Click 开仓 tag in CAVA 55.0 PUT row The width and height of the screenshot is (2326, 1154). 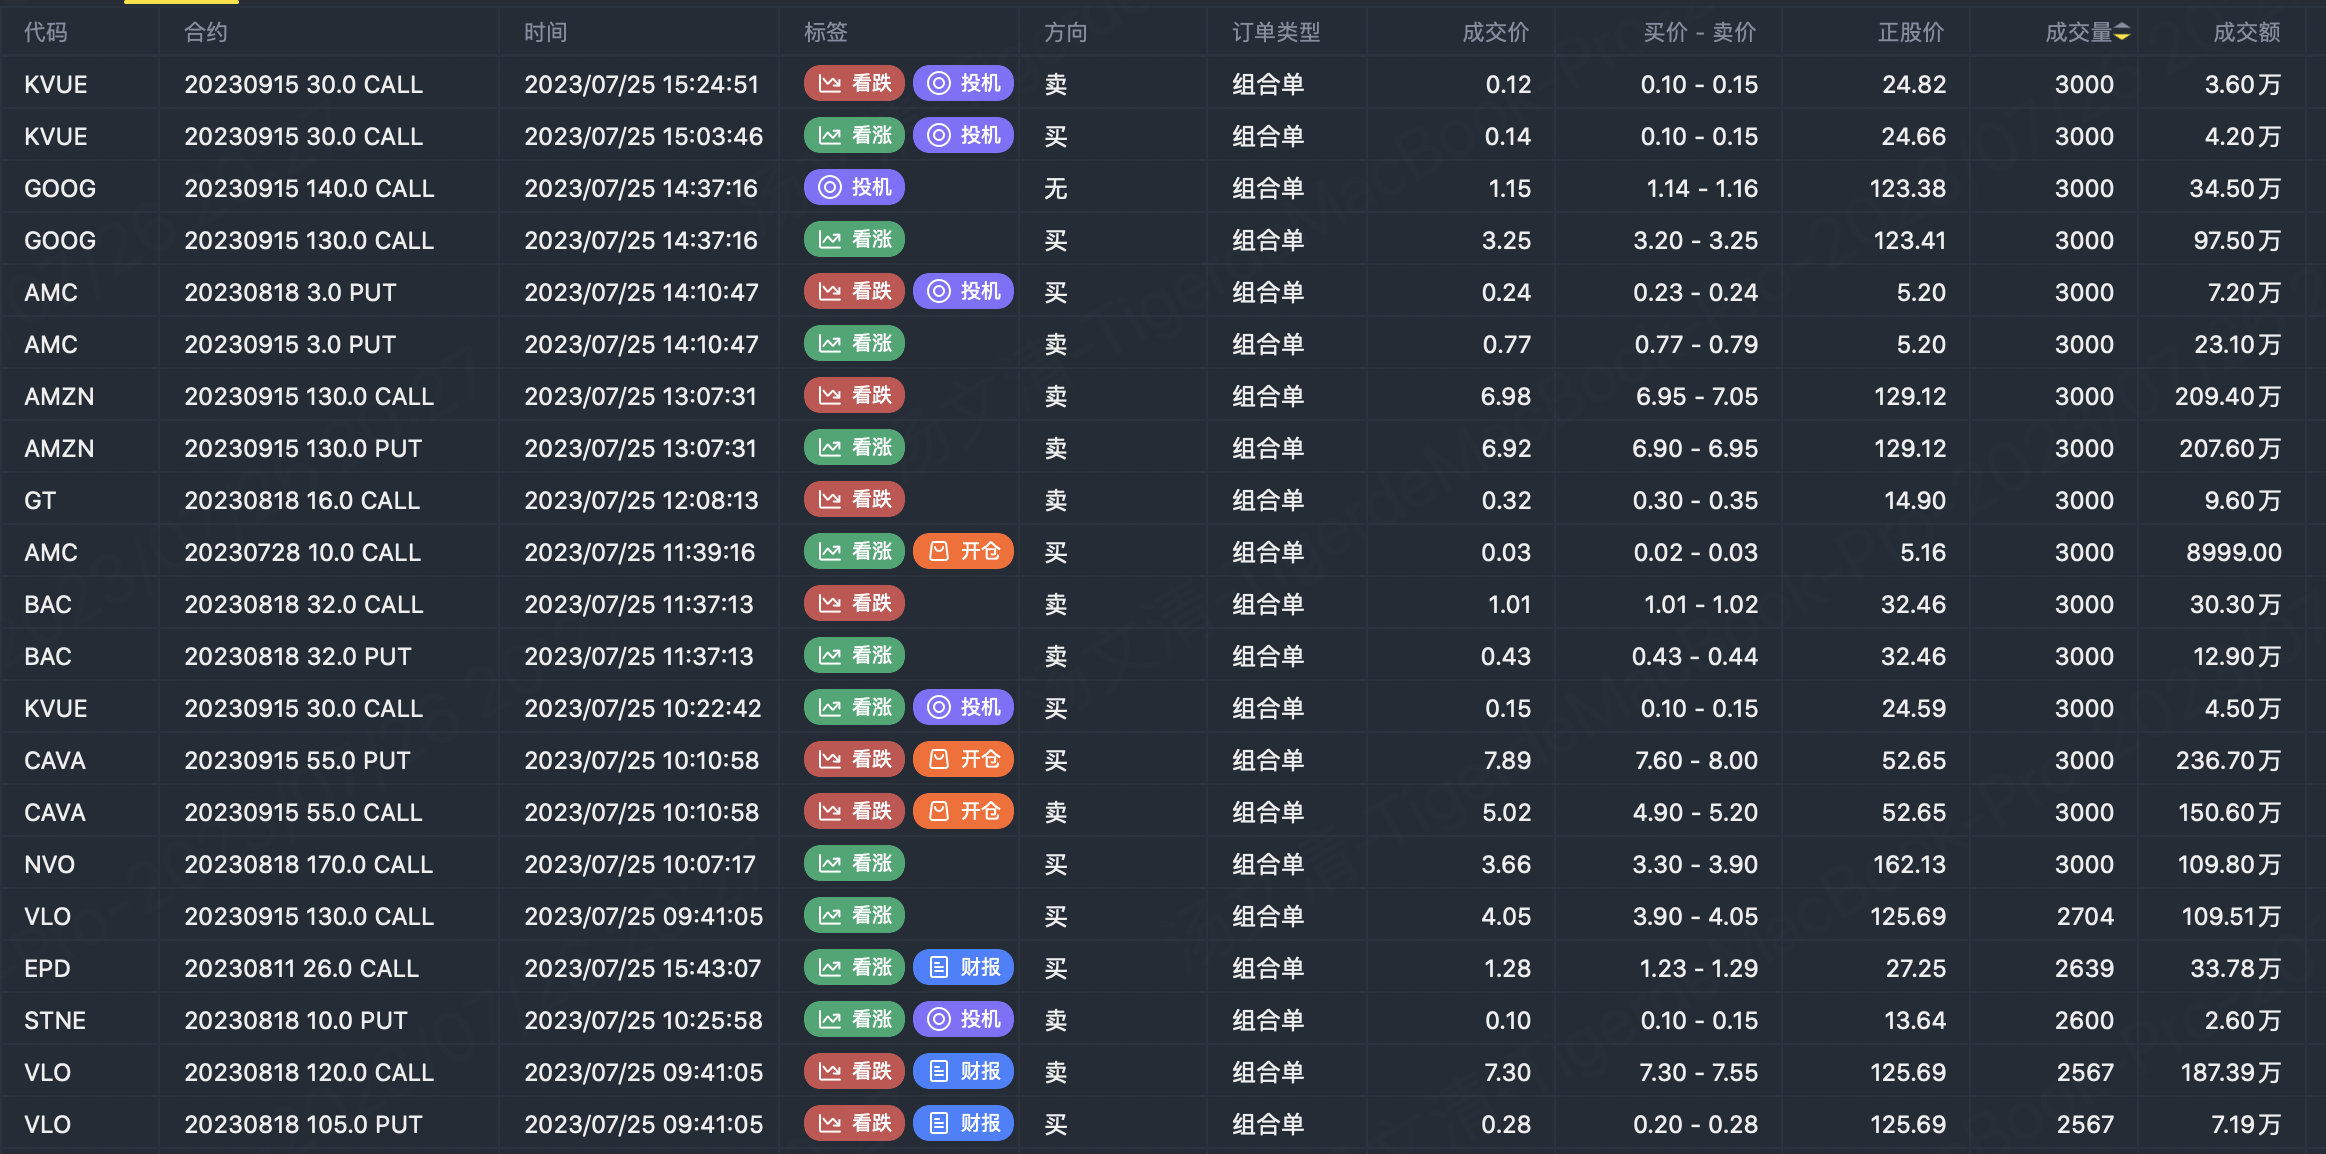click(963, 759)
